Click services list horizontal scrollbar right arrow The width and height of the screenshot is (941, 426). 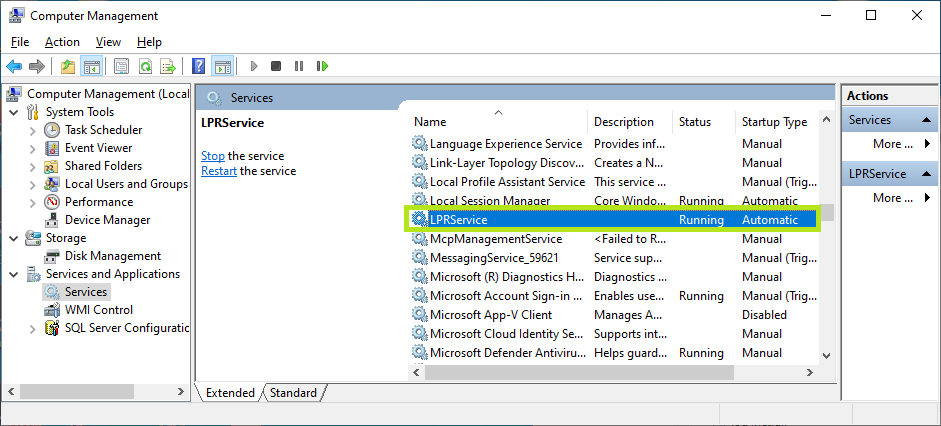coord(810,373)
